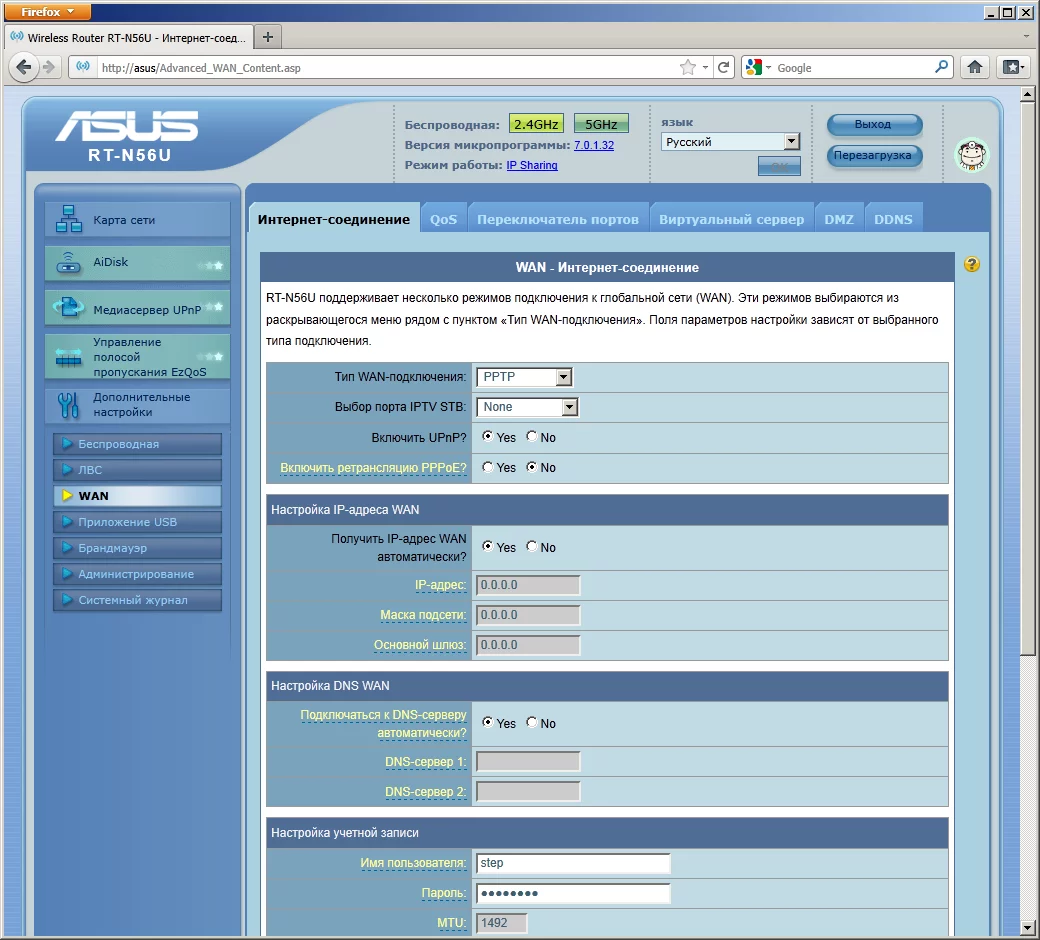
Task: Select No for automatic DNS server
Action: (x=532, y=722)
